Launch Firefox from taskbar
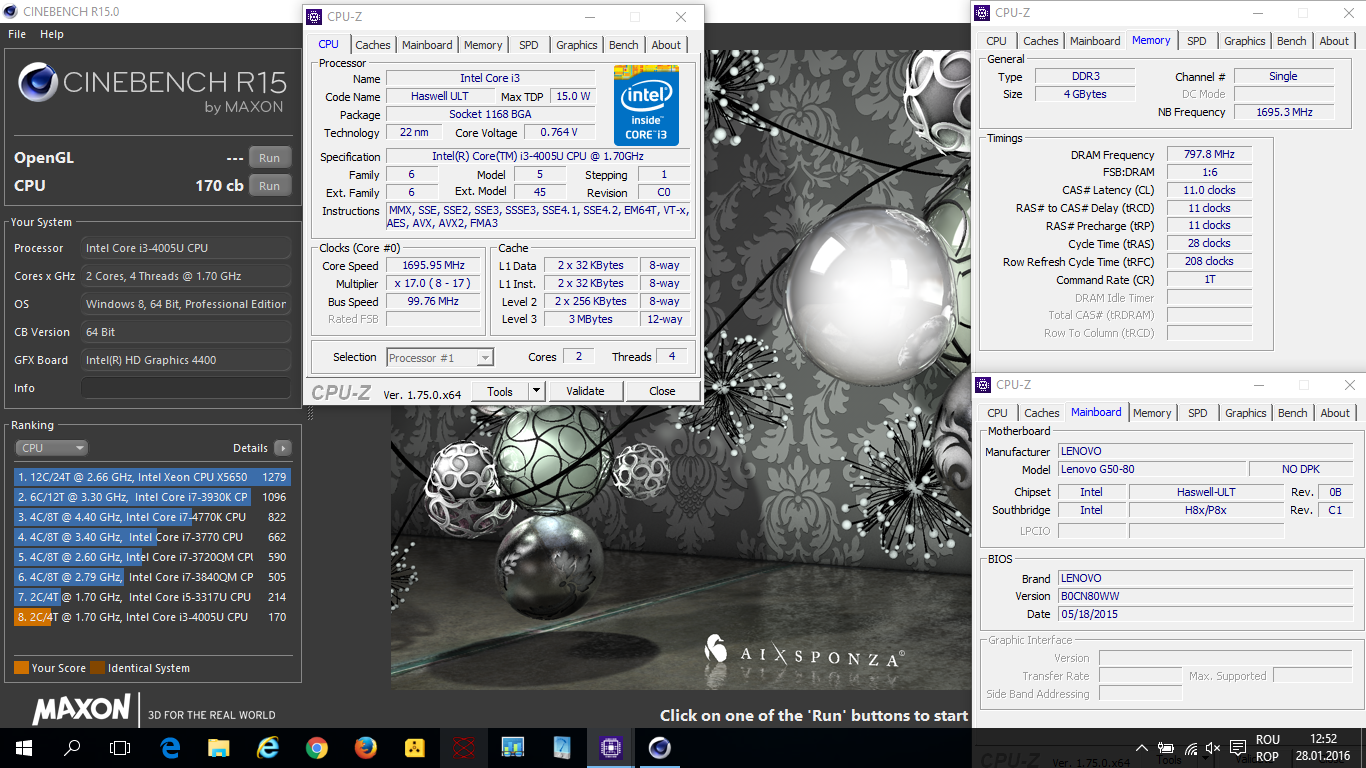This screenshot has width=1366, height=768. 365,747
